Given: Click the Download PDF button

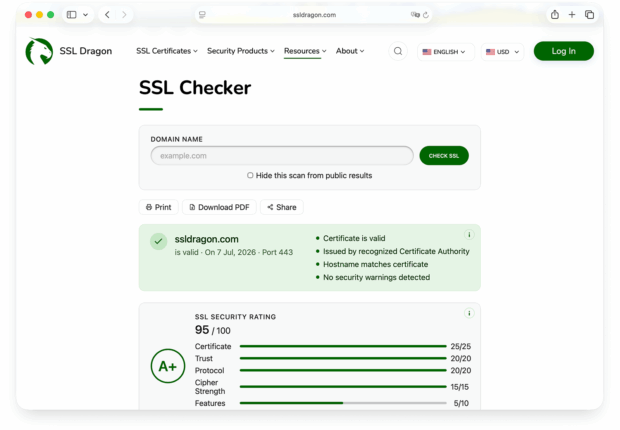Looking at the screenshot, I should 219,207.
